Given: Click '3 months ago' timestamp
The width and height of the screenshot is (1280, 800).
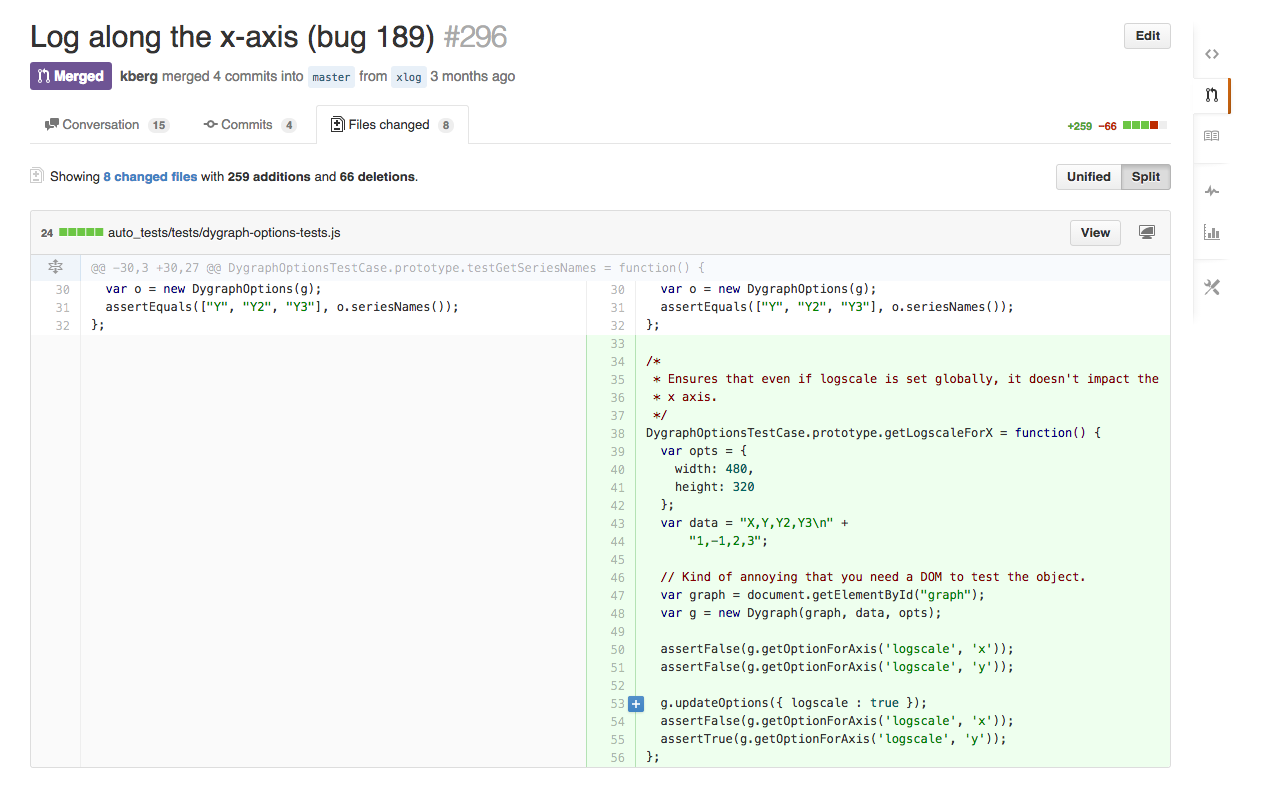Looking at the screenshot, I should click(x=473, y=76).
